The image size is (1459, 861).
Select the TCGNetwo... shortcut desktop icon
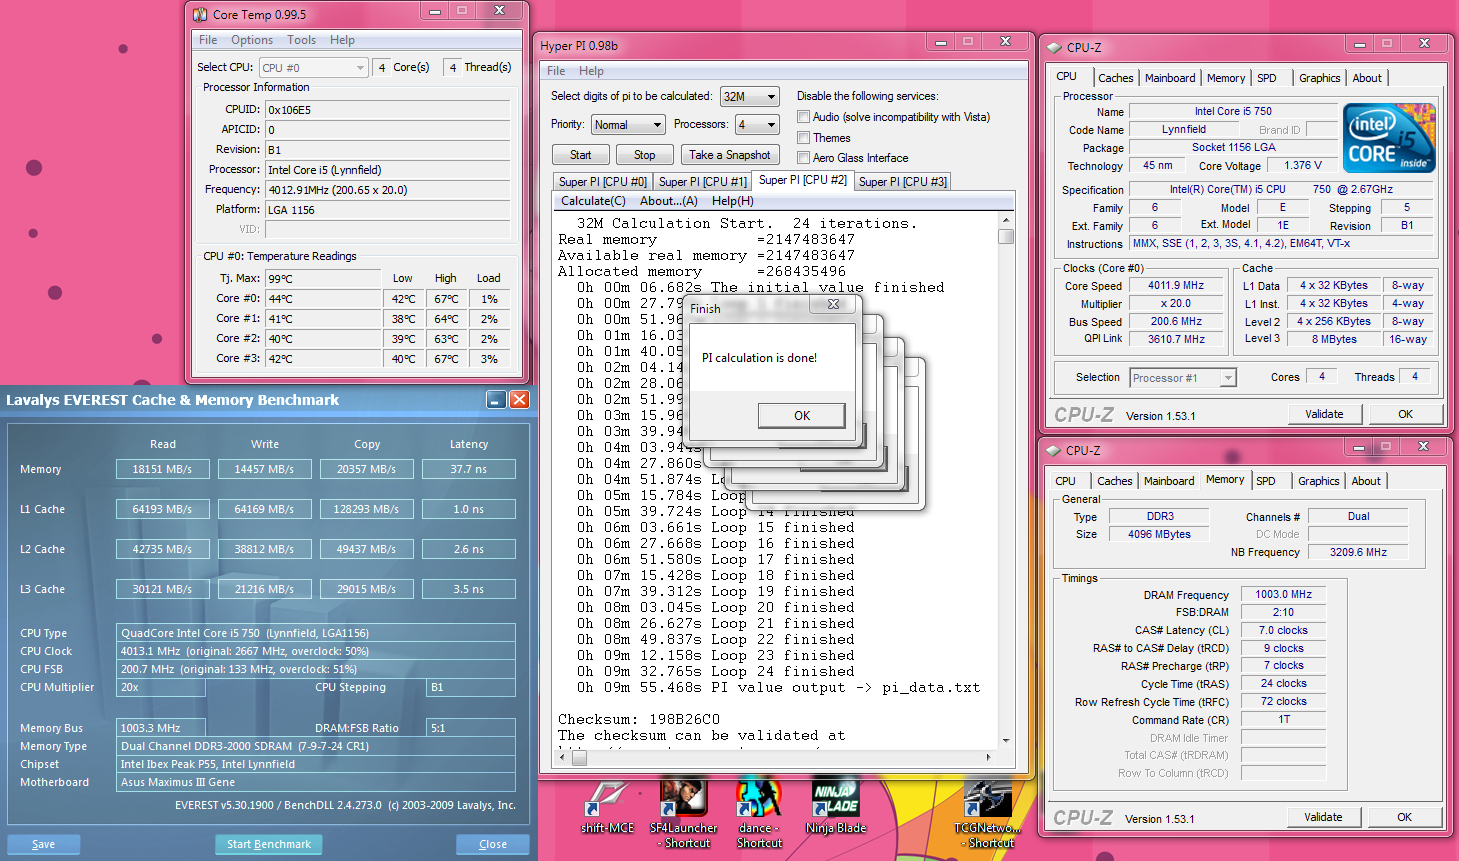point(987,814)
